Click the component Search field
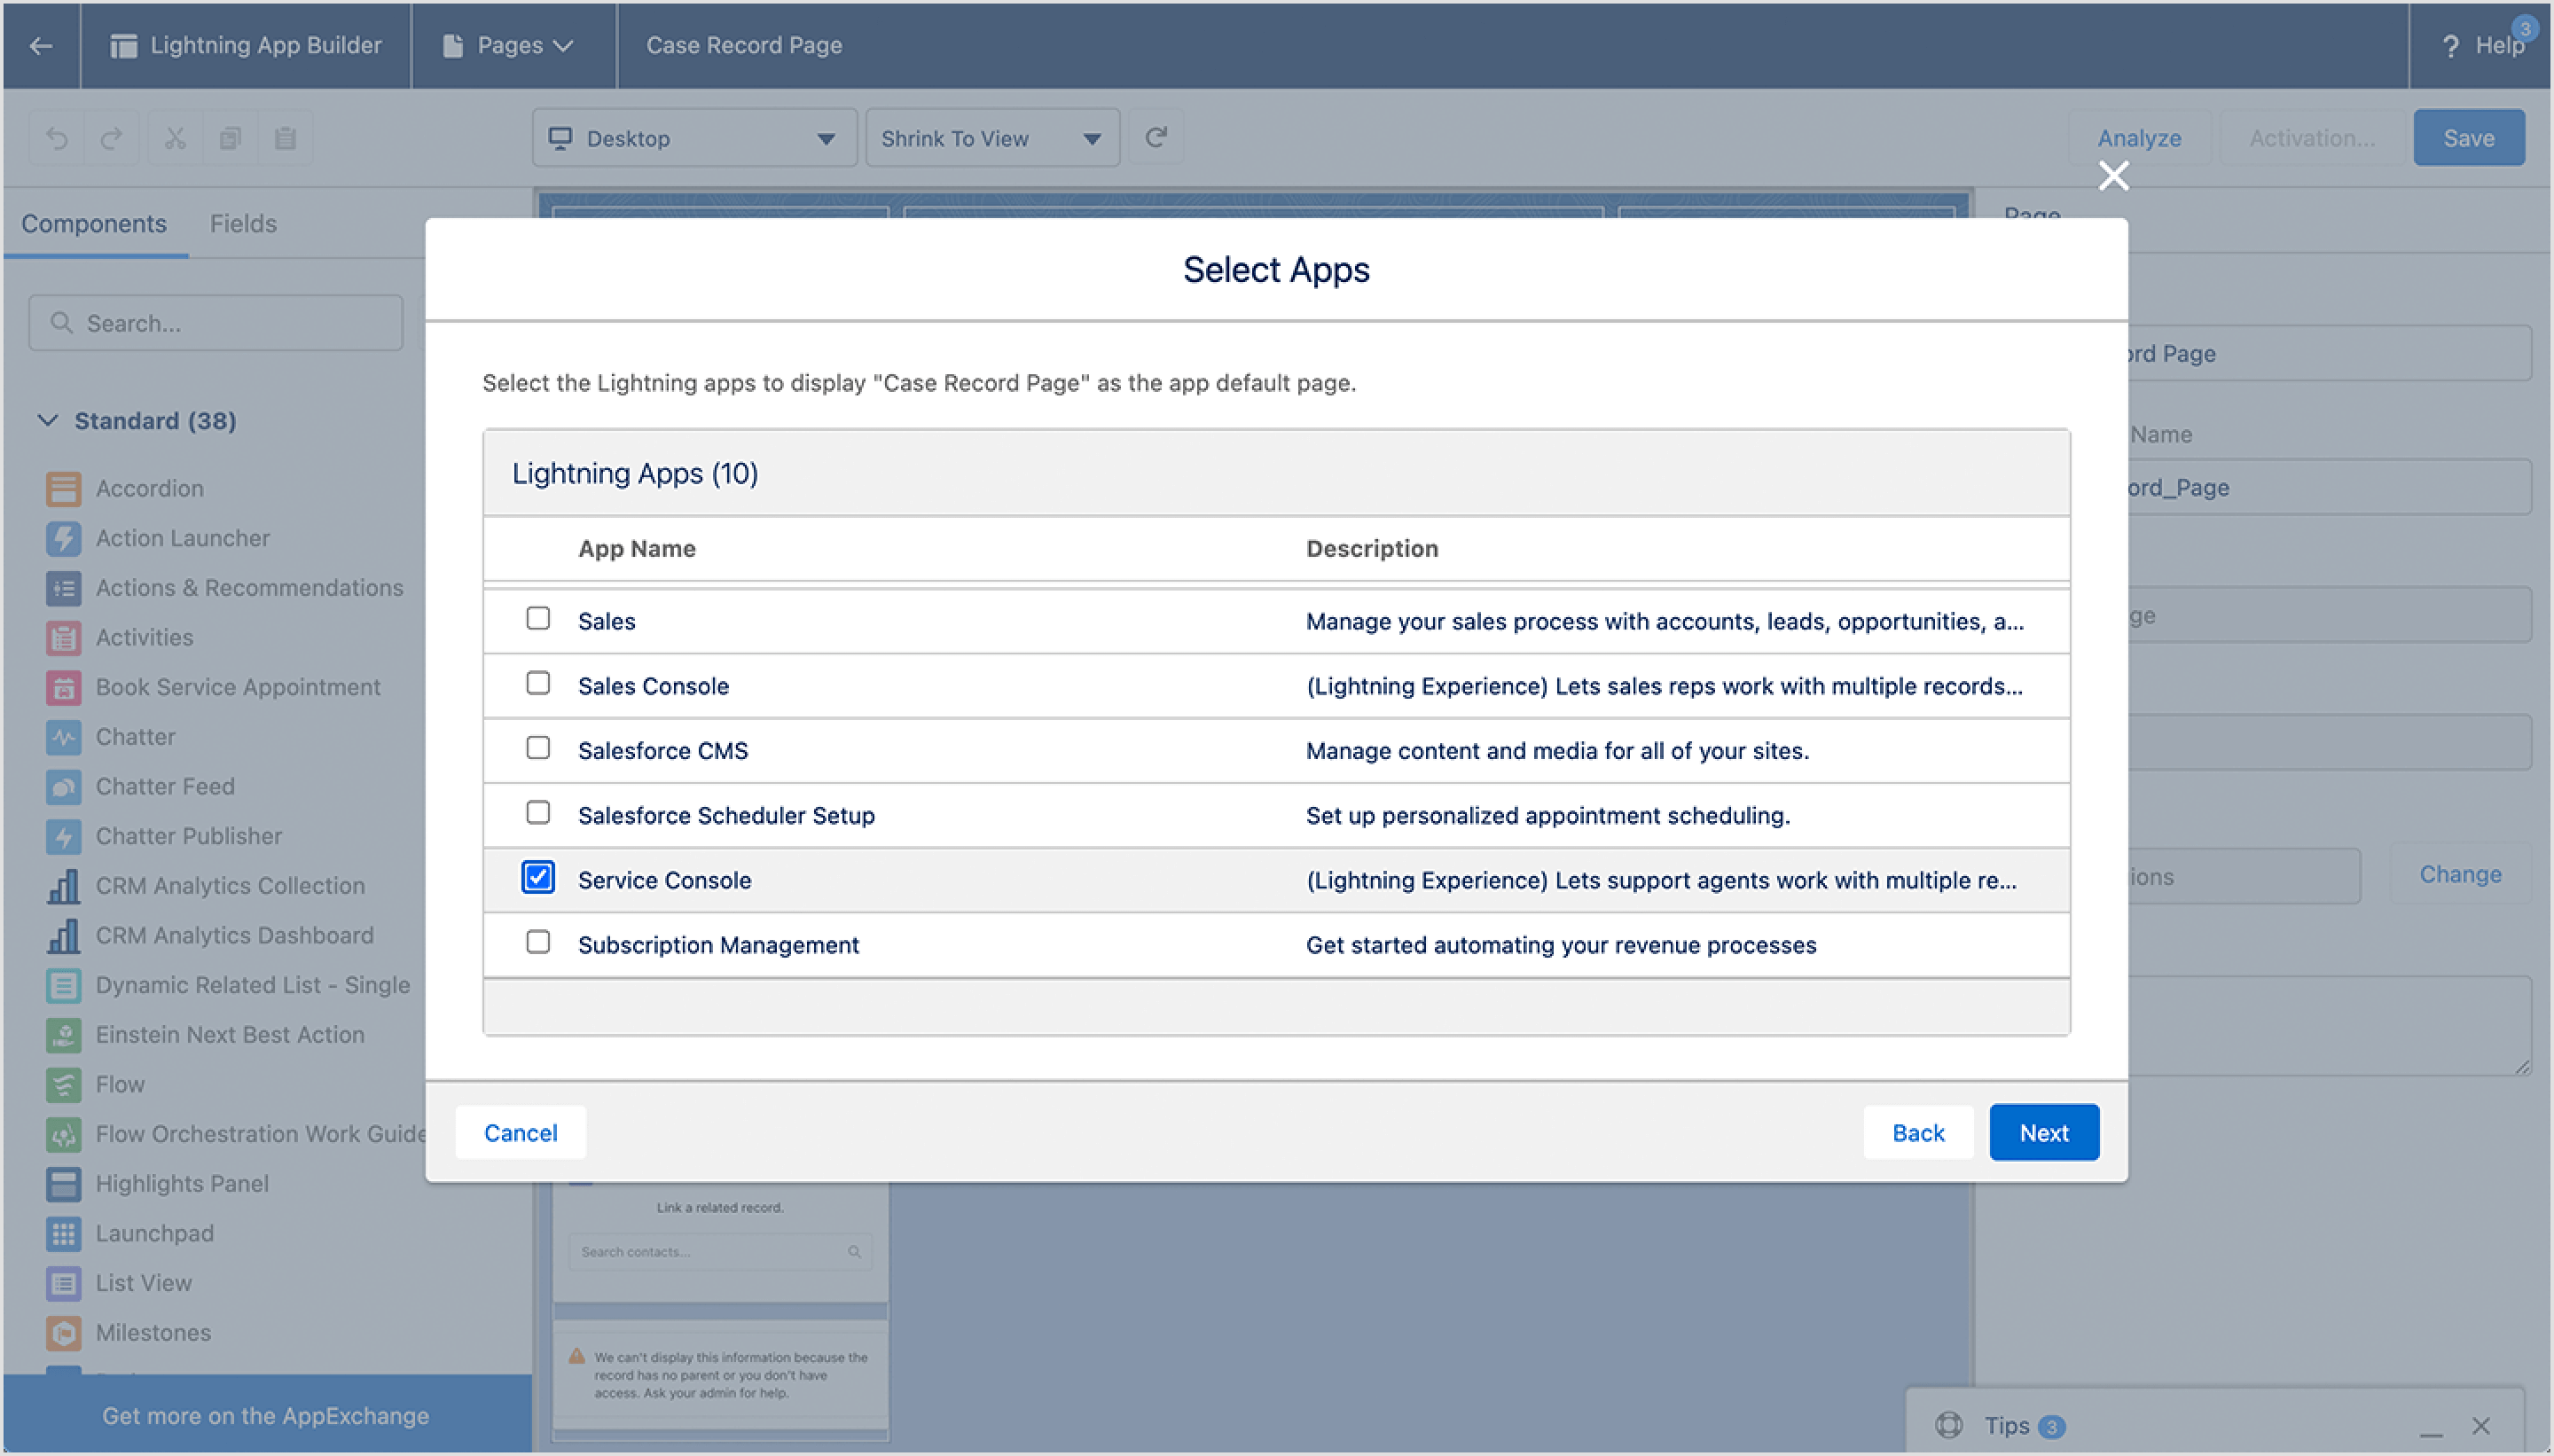 pyautogui.click(x=216, y=322)
